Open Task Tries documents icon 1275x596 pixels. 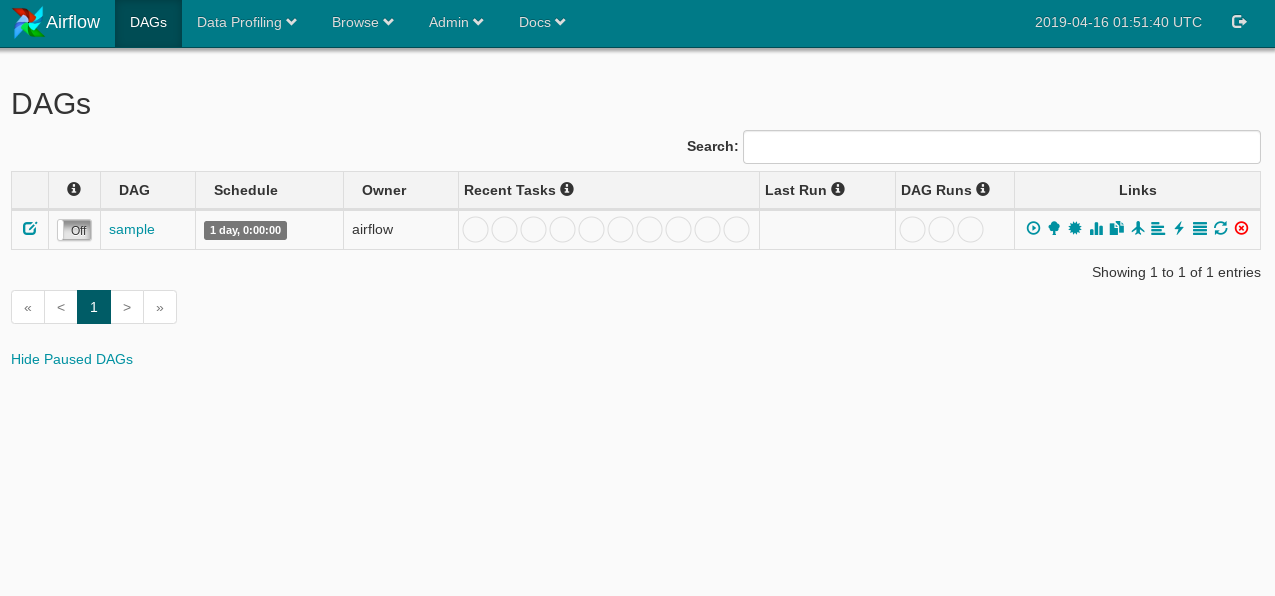[x=1117, y=228]
